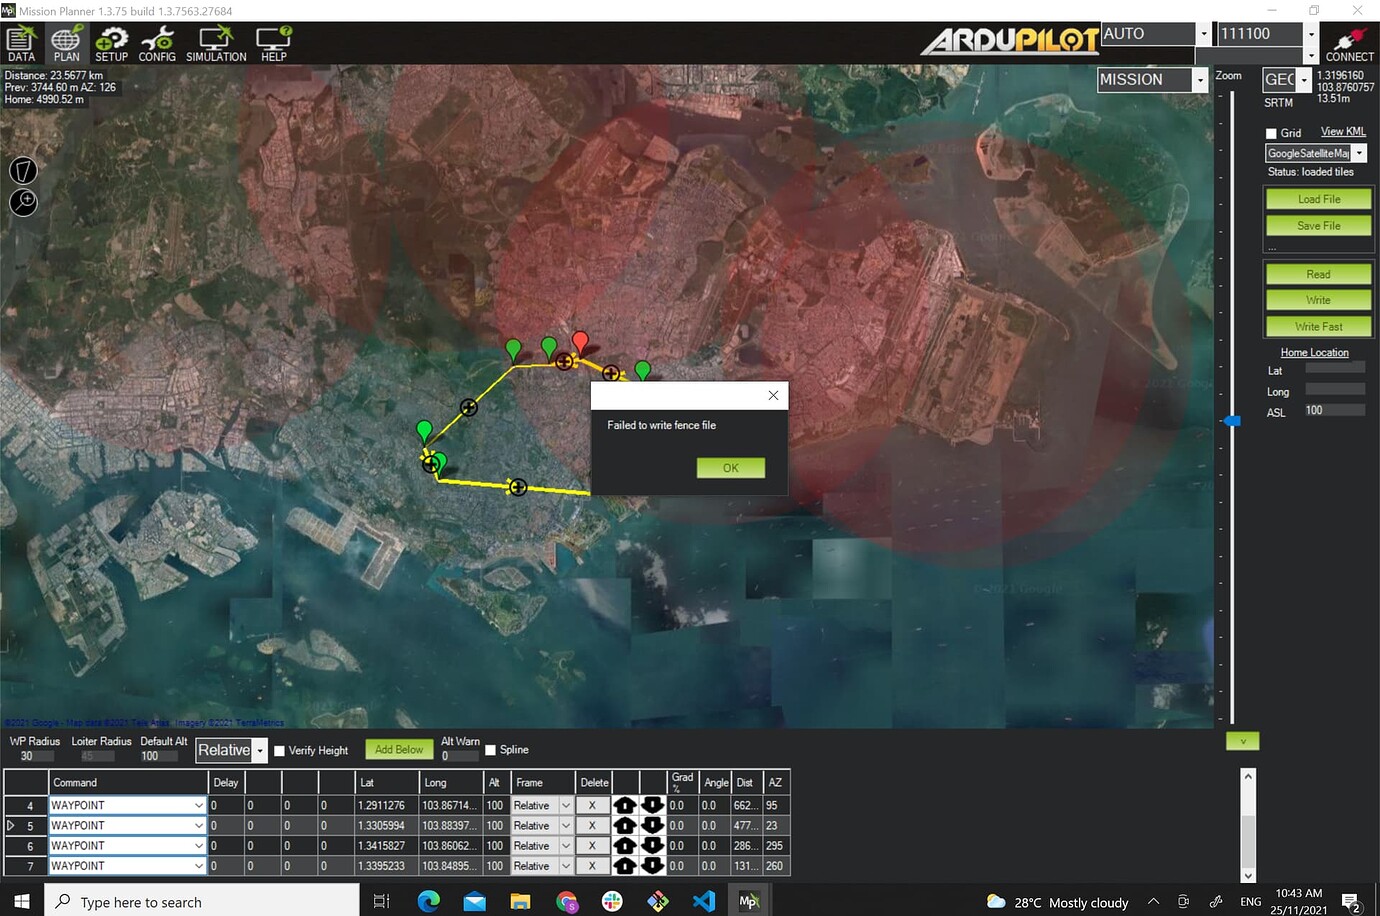Select the map zoom magnifier icon

[x=22, y=202]
